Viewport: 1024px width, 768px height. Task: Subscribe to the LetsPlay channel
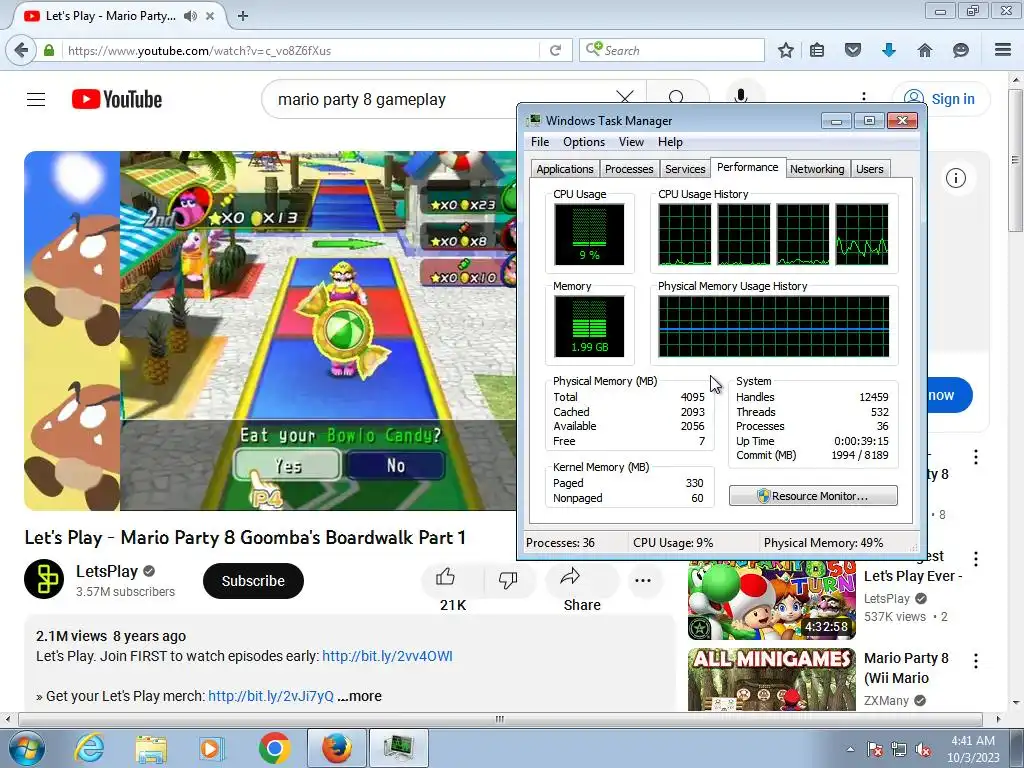[x=253, y=581]
